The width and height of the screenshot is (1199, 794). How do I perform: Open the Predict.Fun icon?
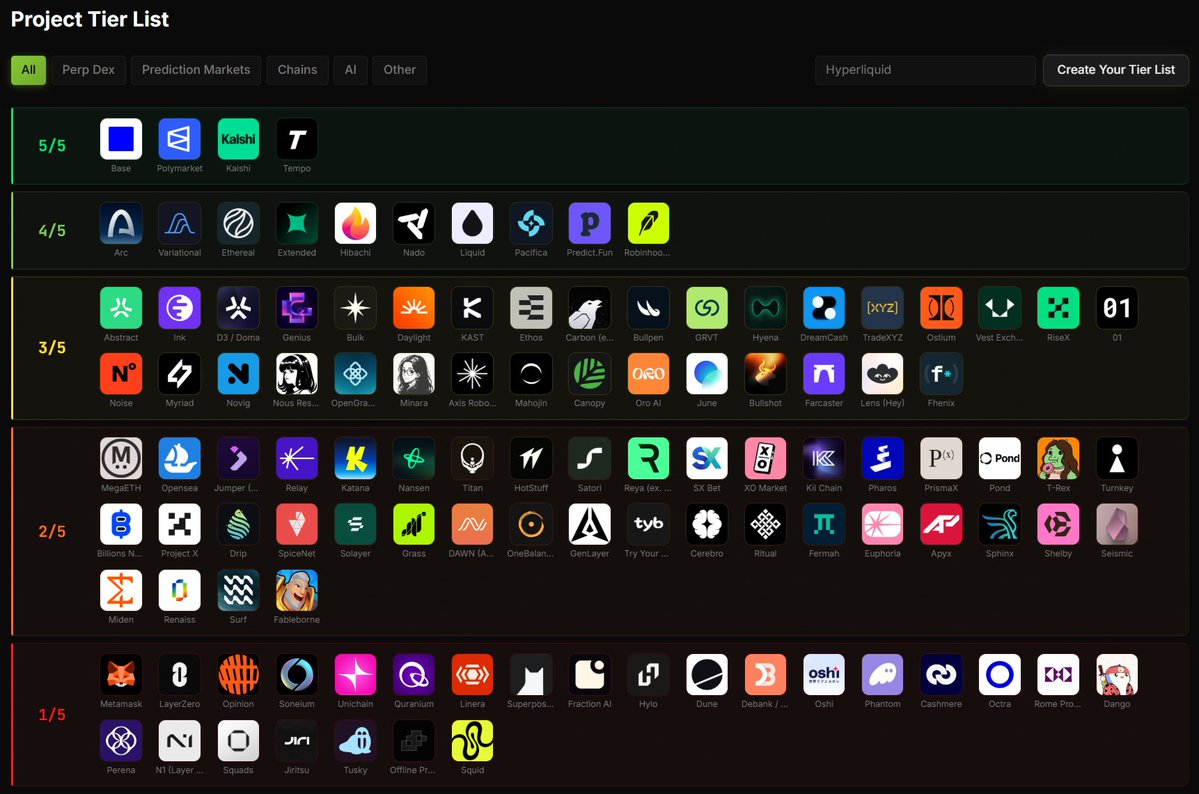(590, 223)
